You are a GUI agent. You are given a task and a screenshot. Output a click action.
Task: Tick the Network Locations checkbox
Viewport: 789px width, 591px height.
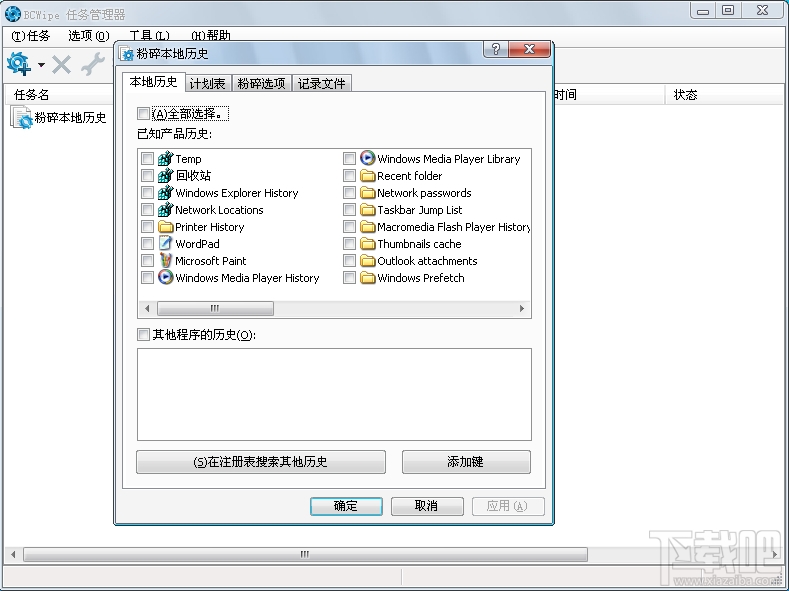tap(147, 210)
